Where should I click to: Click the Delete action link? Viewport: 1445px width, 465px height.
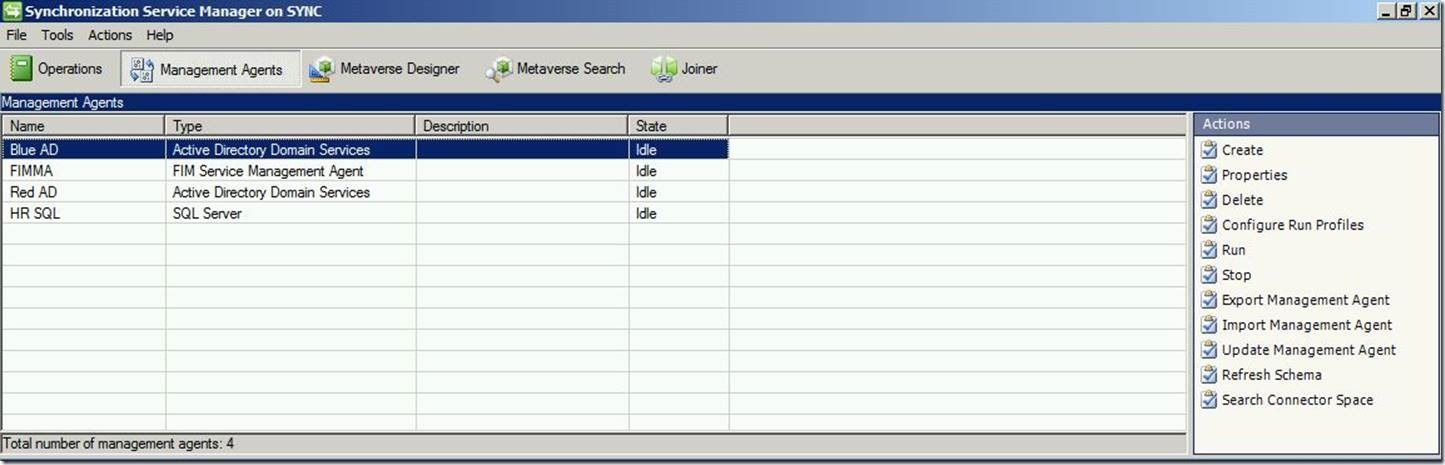click(x=1242, y=200)
